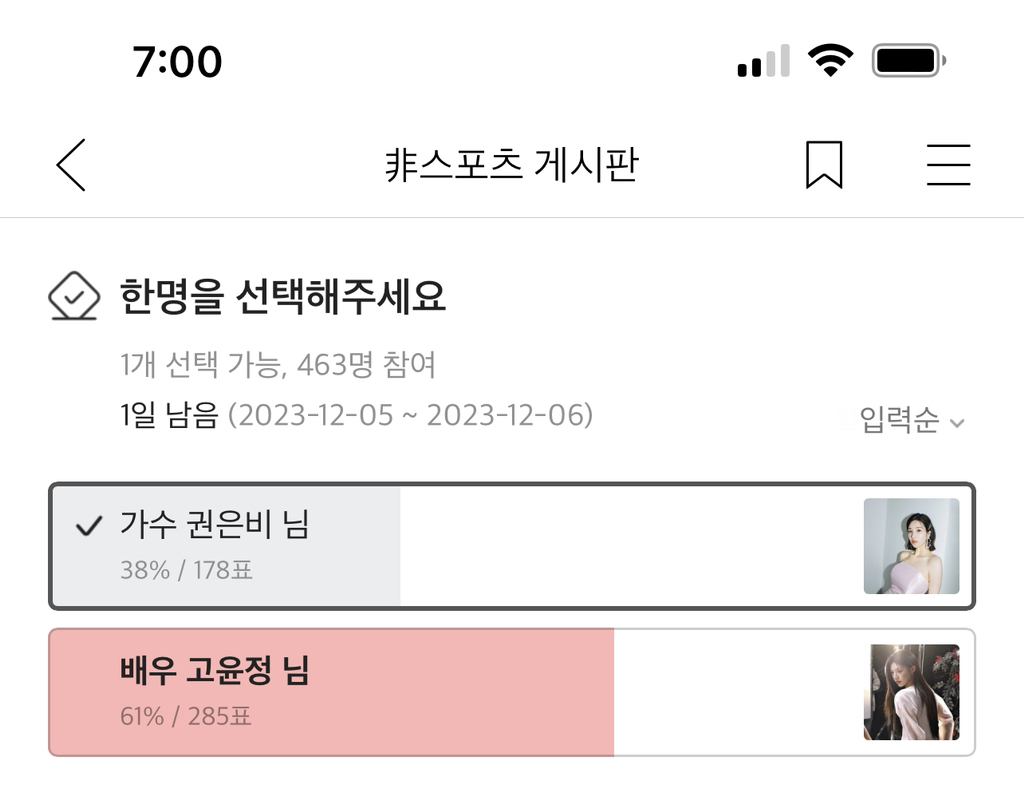This screenshot has height=792, width=1024.
Task: Tap the 非스포츠 게시판 board title
Action: [x=511, y=165]
